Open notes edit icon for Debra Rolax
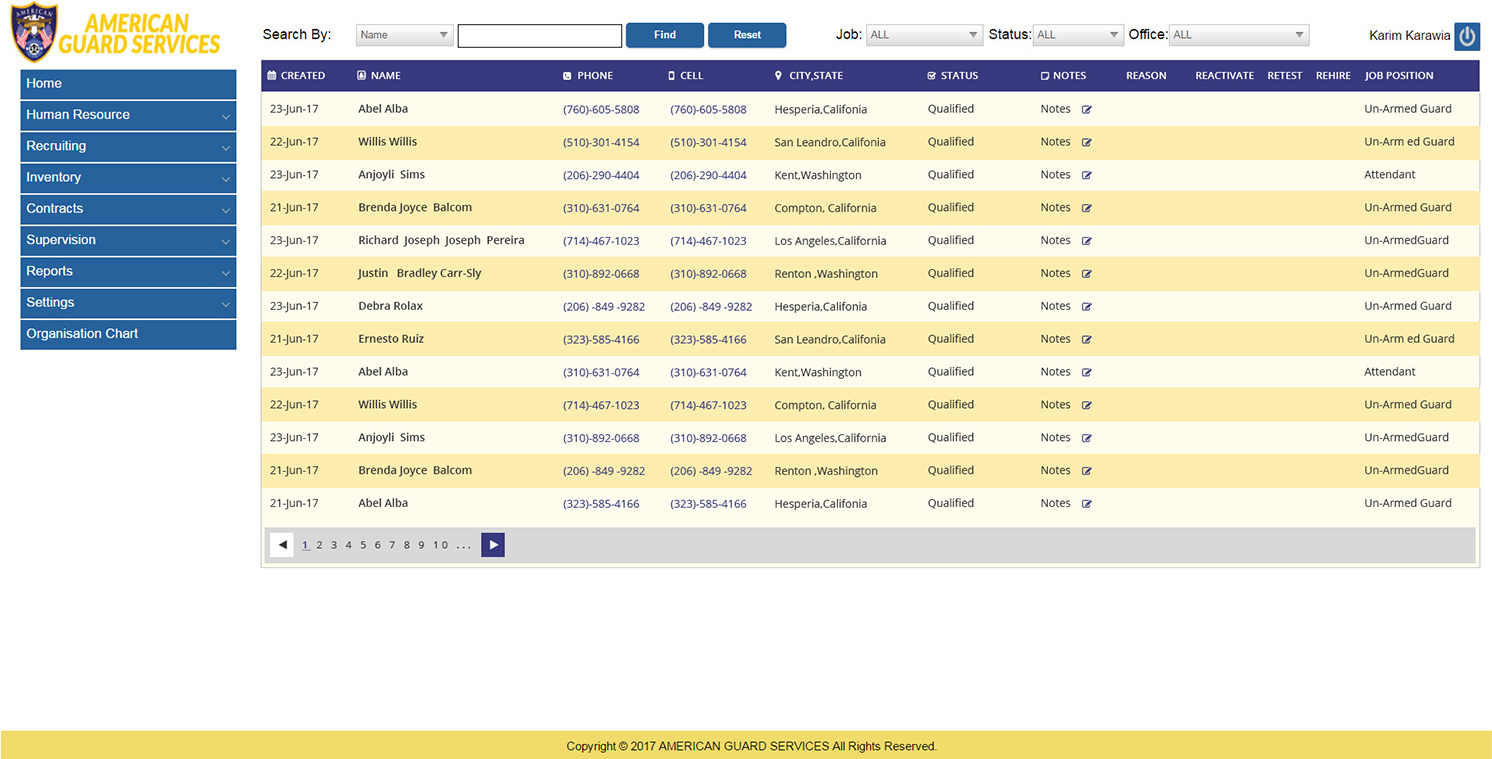 (x=1086, y=307)
